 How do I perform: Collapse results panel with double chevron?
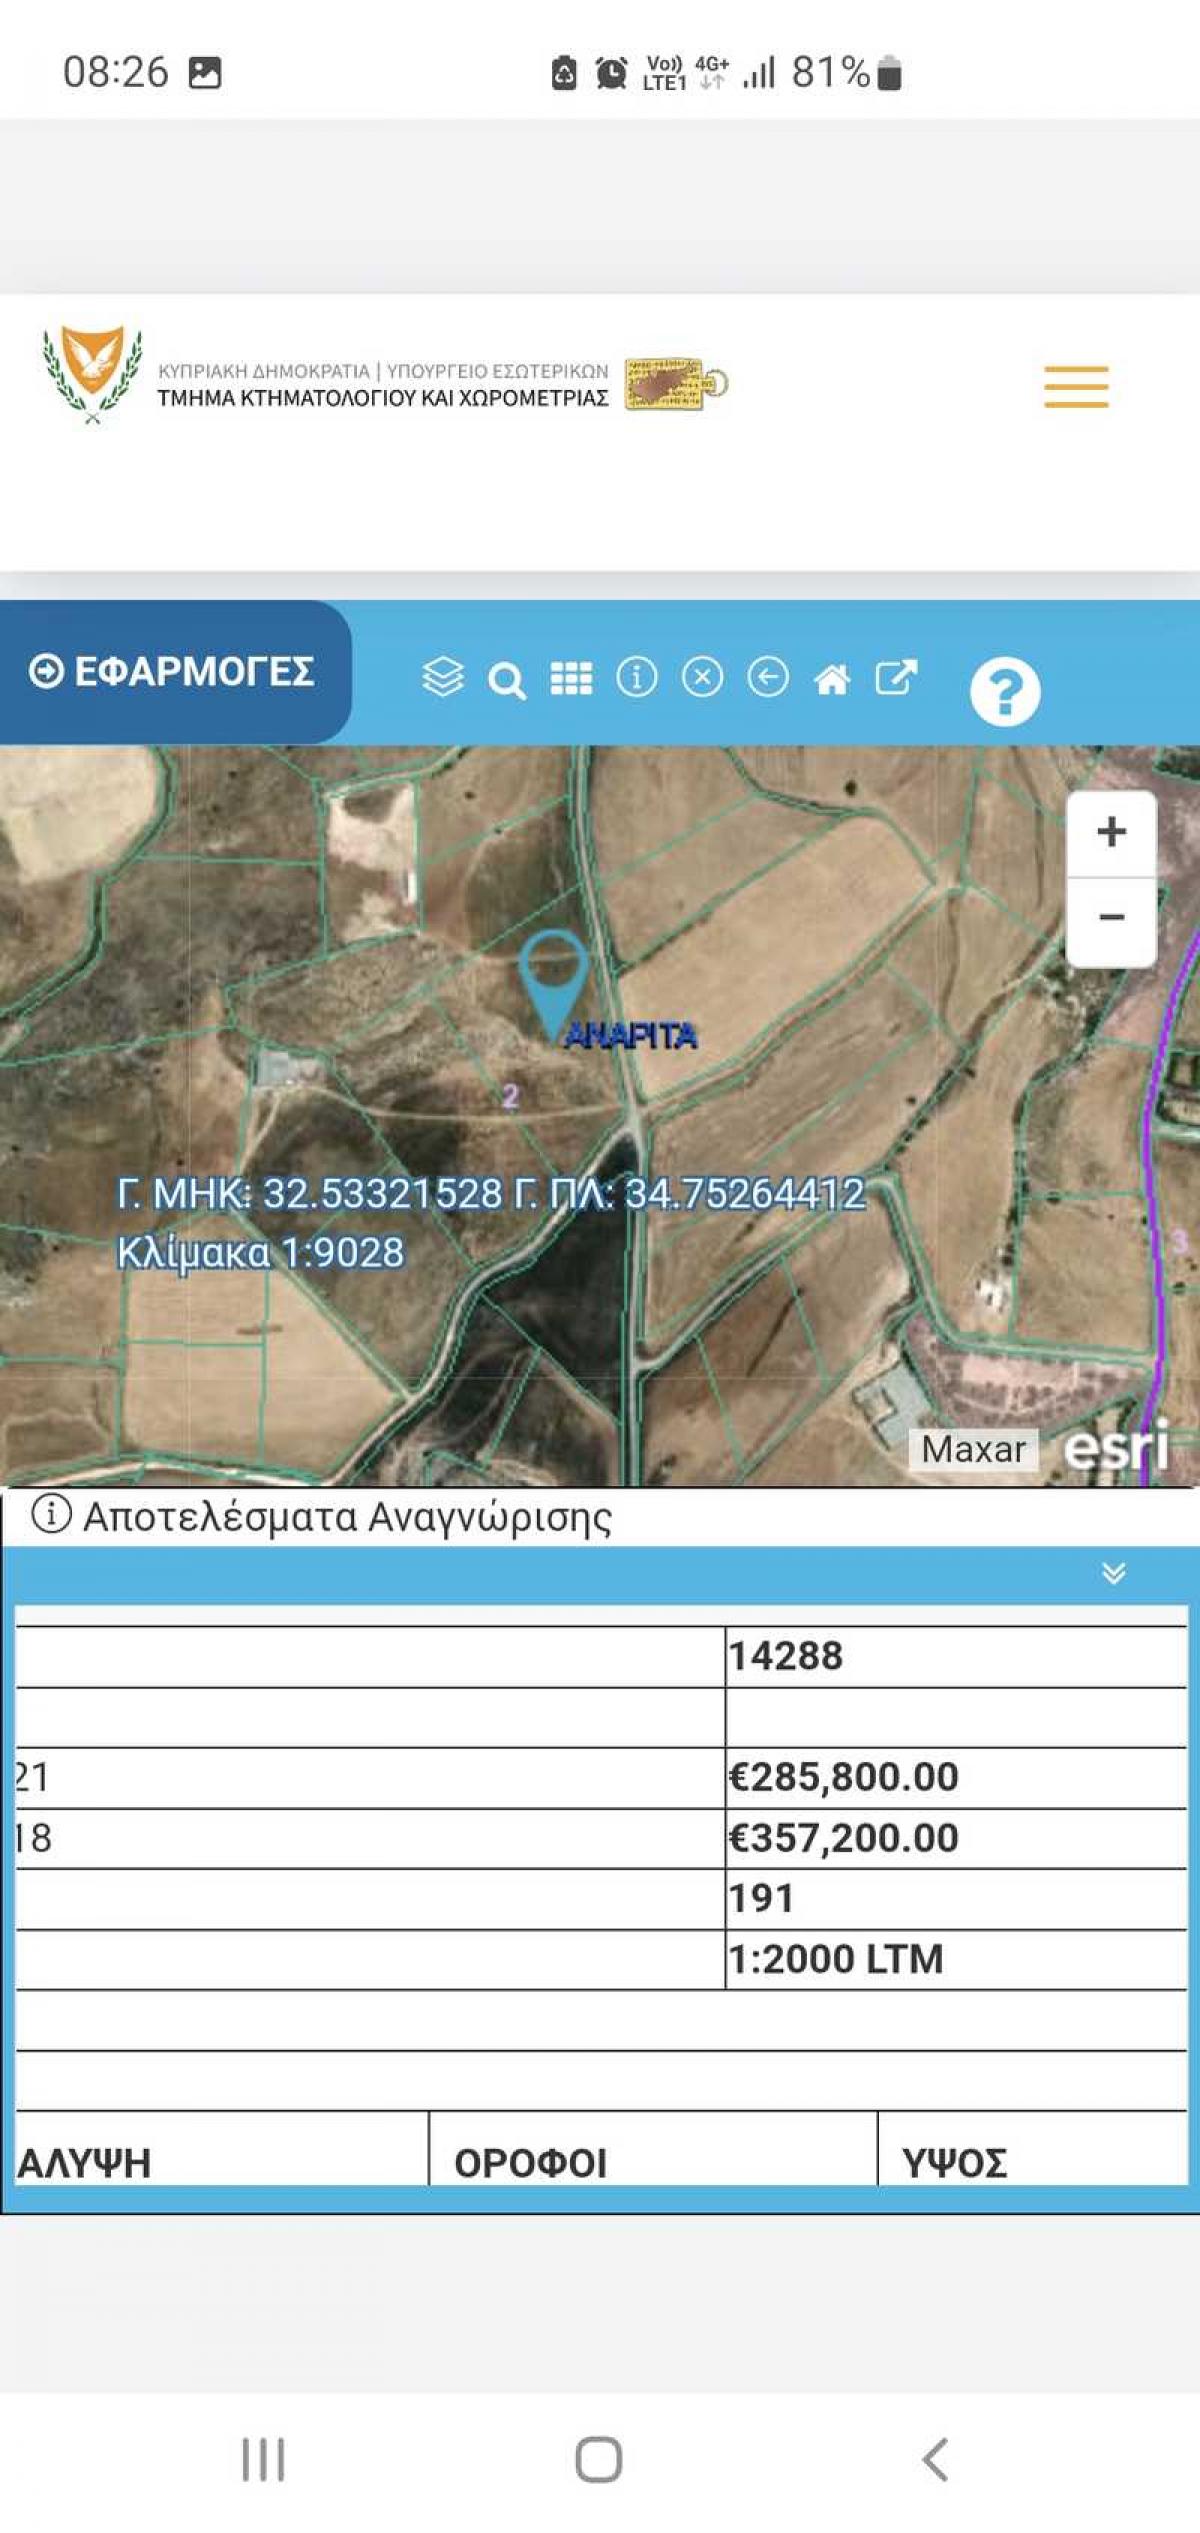tap(1113, 1573)
